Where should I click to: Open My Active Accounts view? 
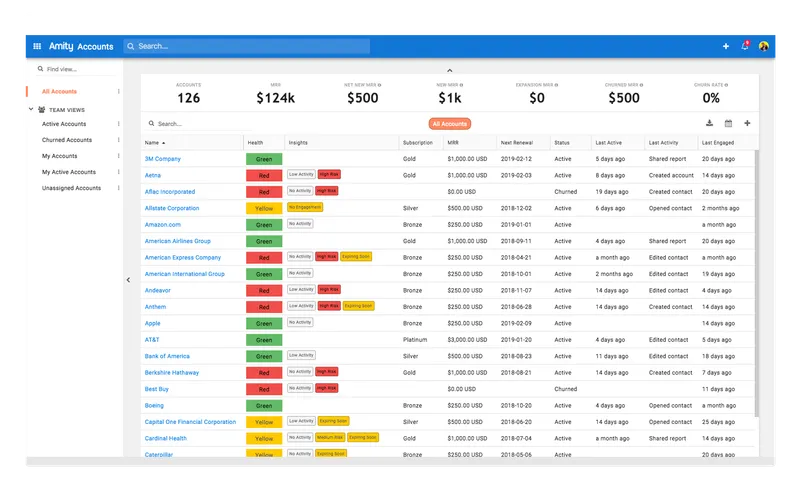tap(69, 172)
